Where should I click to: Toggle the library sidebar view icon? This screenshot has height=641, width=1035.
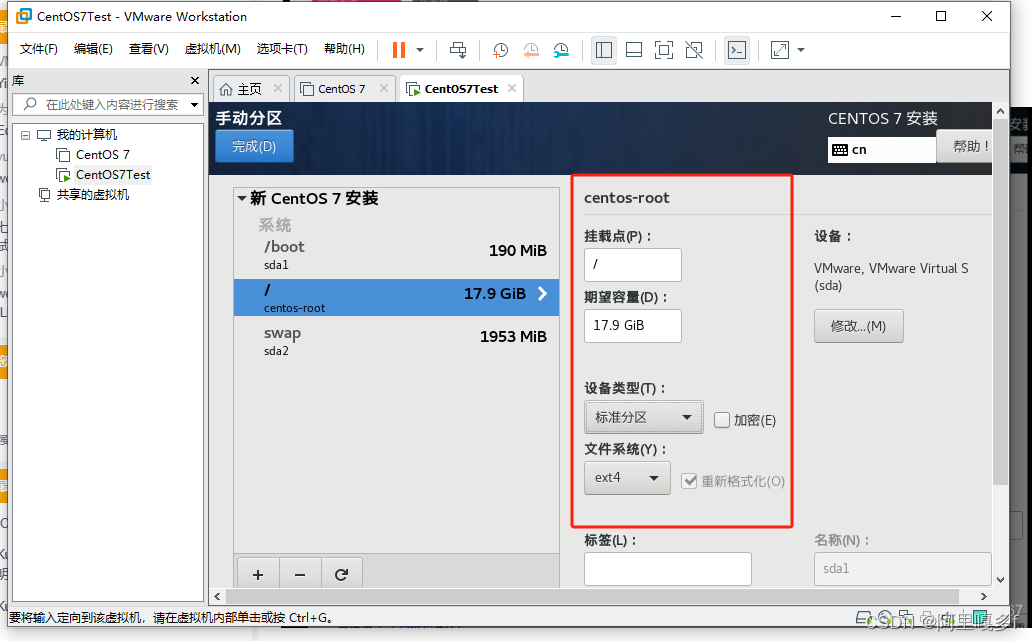tap(603, 50)
